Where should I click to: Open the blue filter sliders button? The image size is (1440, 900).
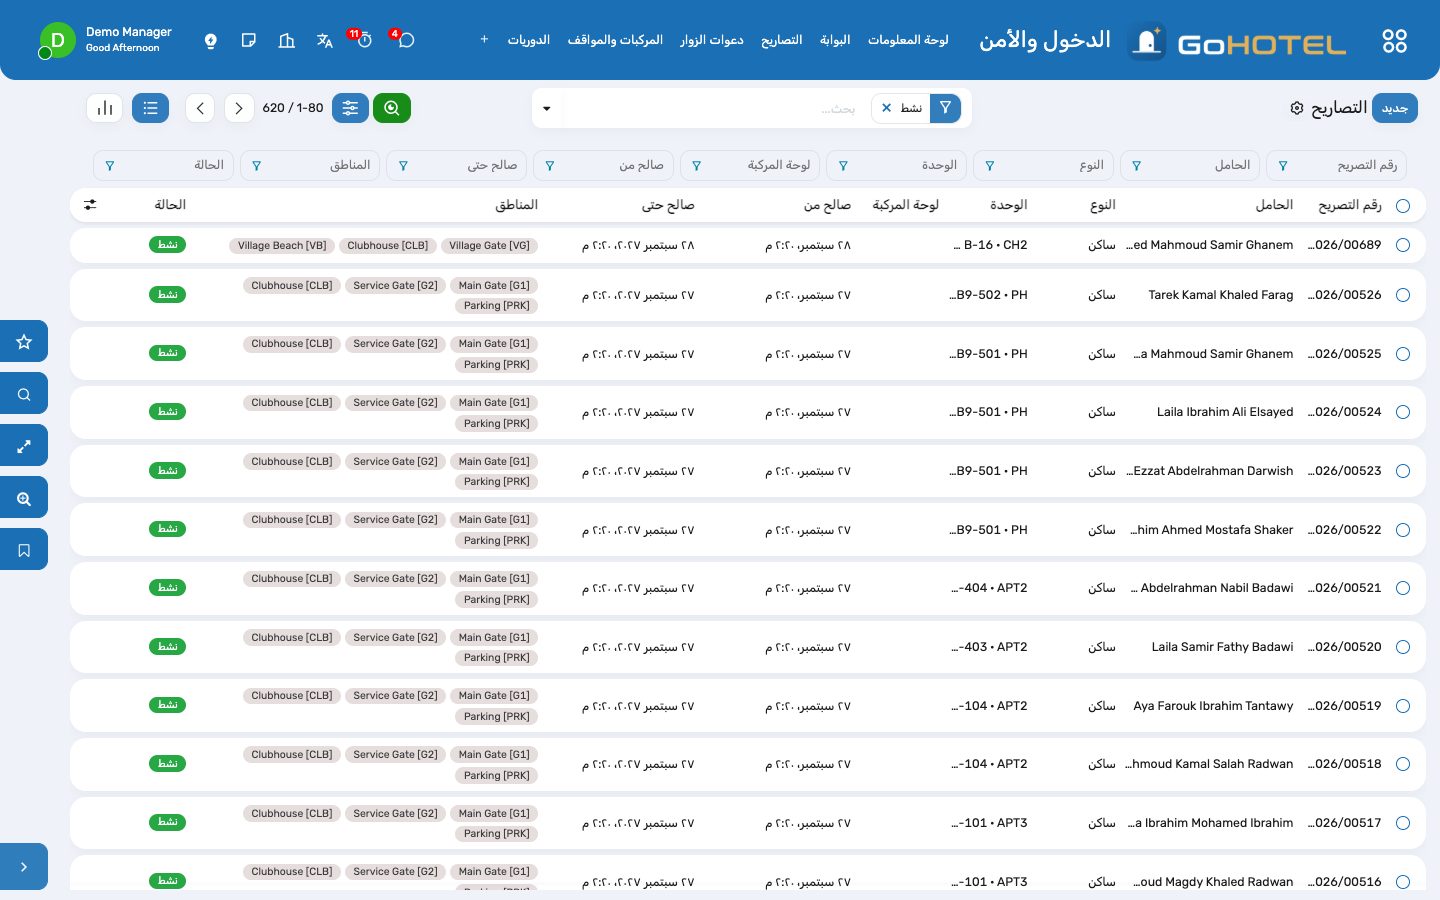(350, 108)
